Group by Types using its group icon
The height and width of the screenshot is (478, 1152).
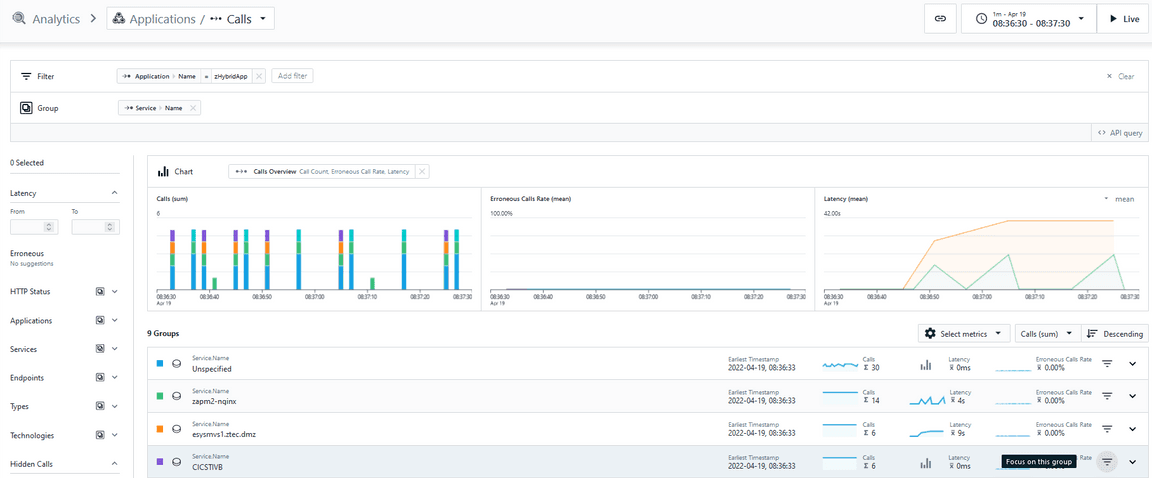coord(100,407)
